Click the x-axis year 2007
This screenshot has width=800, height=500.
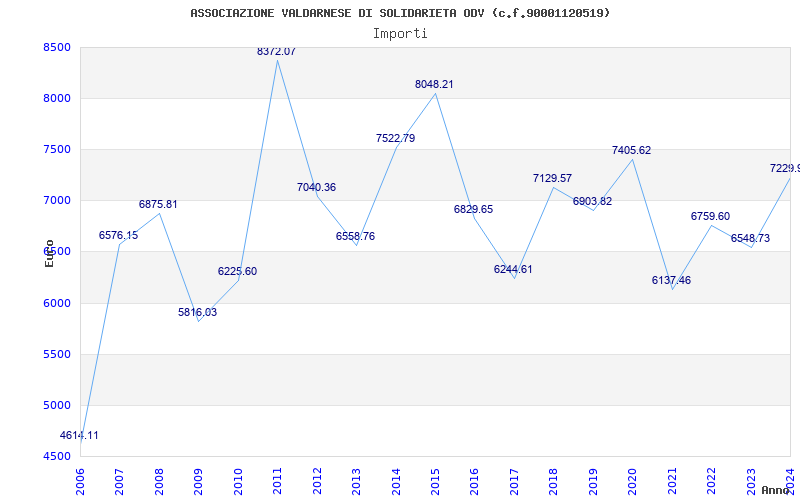click(x=119, y=481)
